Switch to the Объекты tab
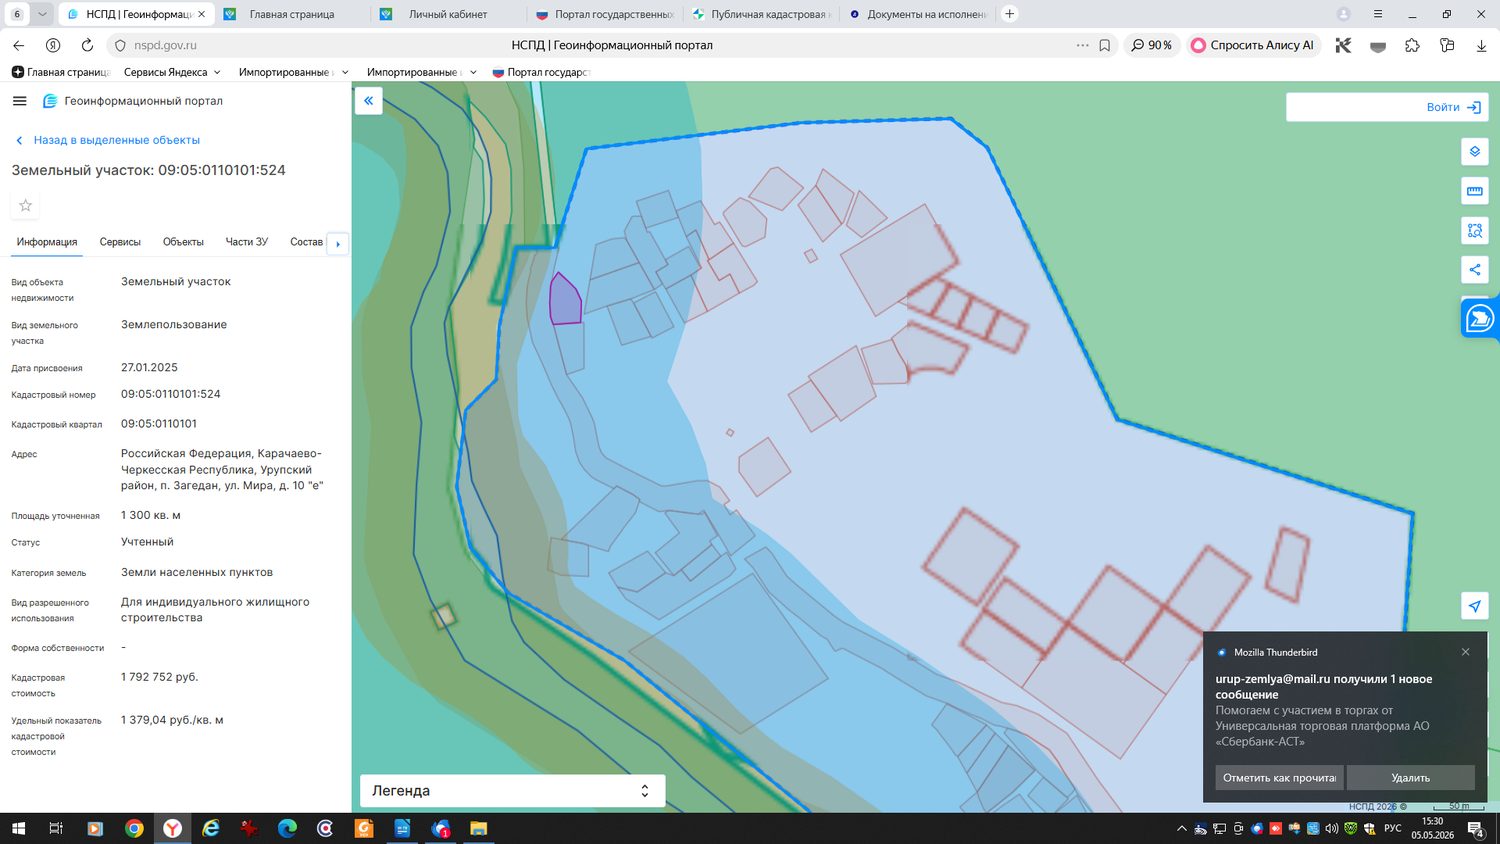 pos(183,242)
